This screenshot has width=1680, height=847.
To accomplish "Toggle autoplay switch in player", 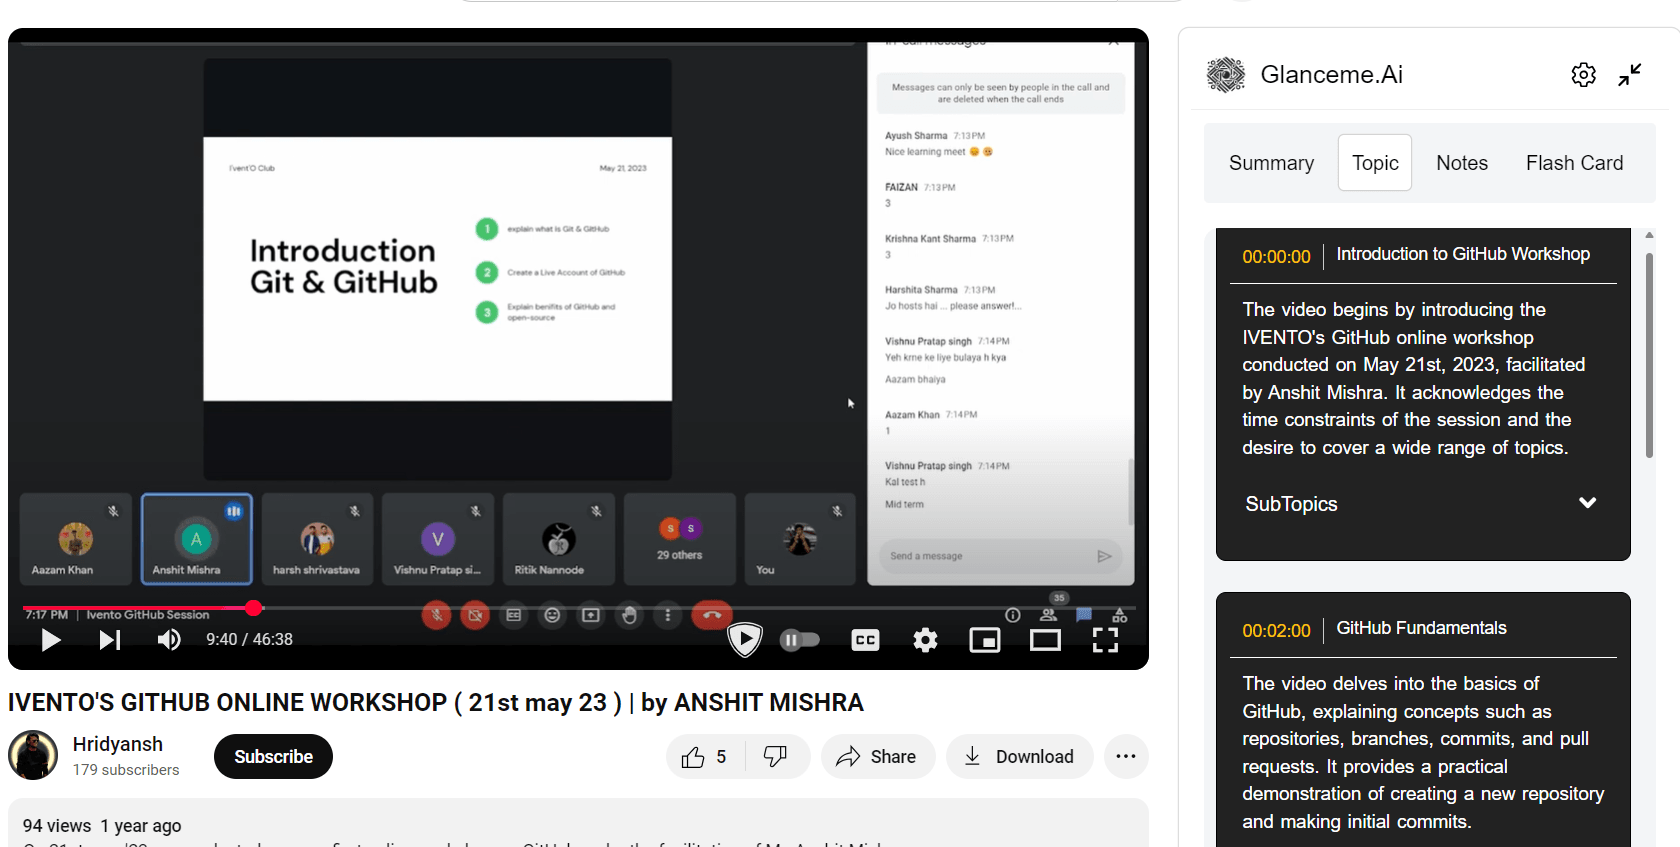I will 799,639.
